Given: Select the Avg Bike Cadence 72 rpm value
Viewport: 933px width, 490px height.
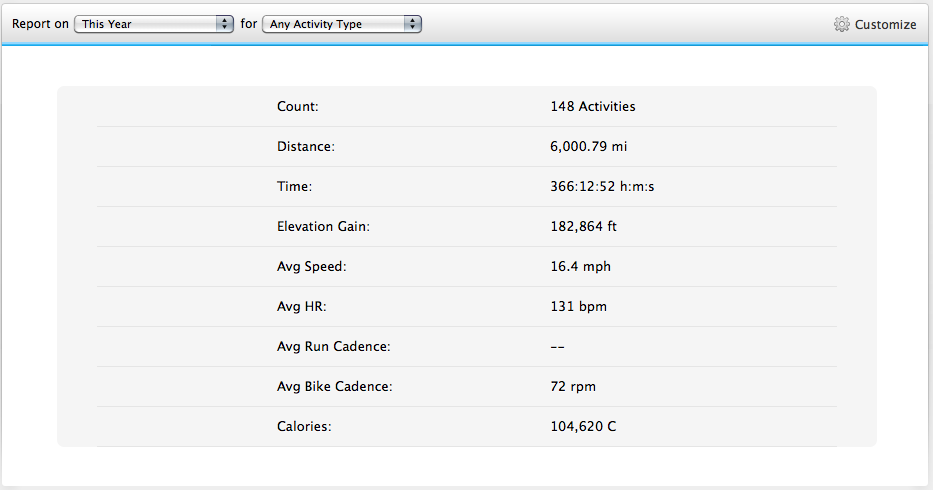Looking at the screenshot, I should [573, 386].
